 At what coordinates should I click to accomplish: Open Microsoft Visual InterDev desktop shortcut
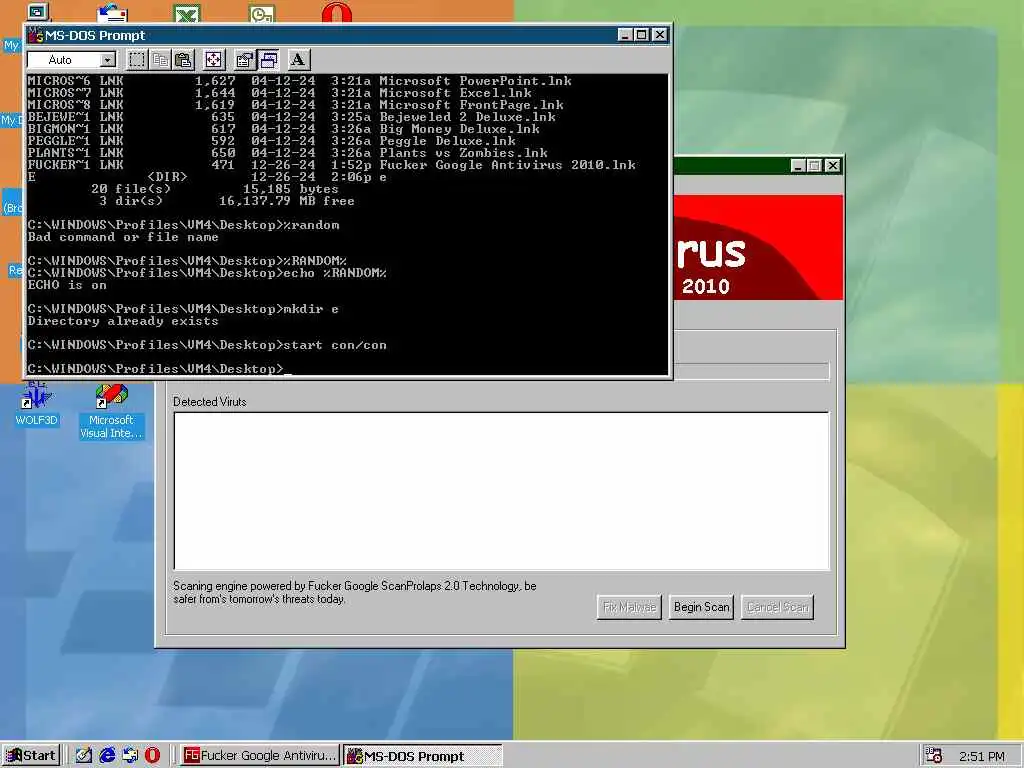coord(111,411)
